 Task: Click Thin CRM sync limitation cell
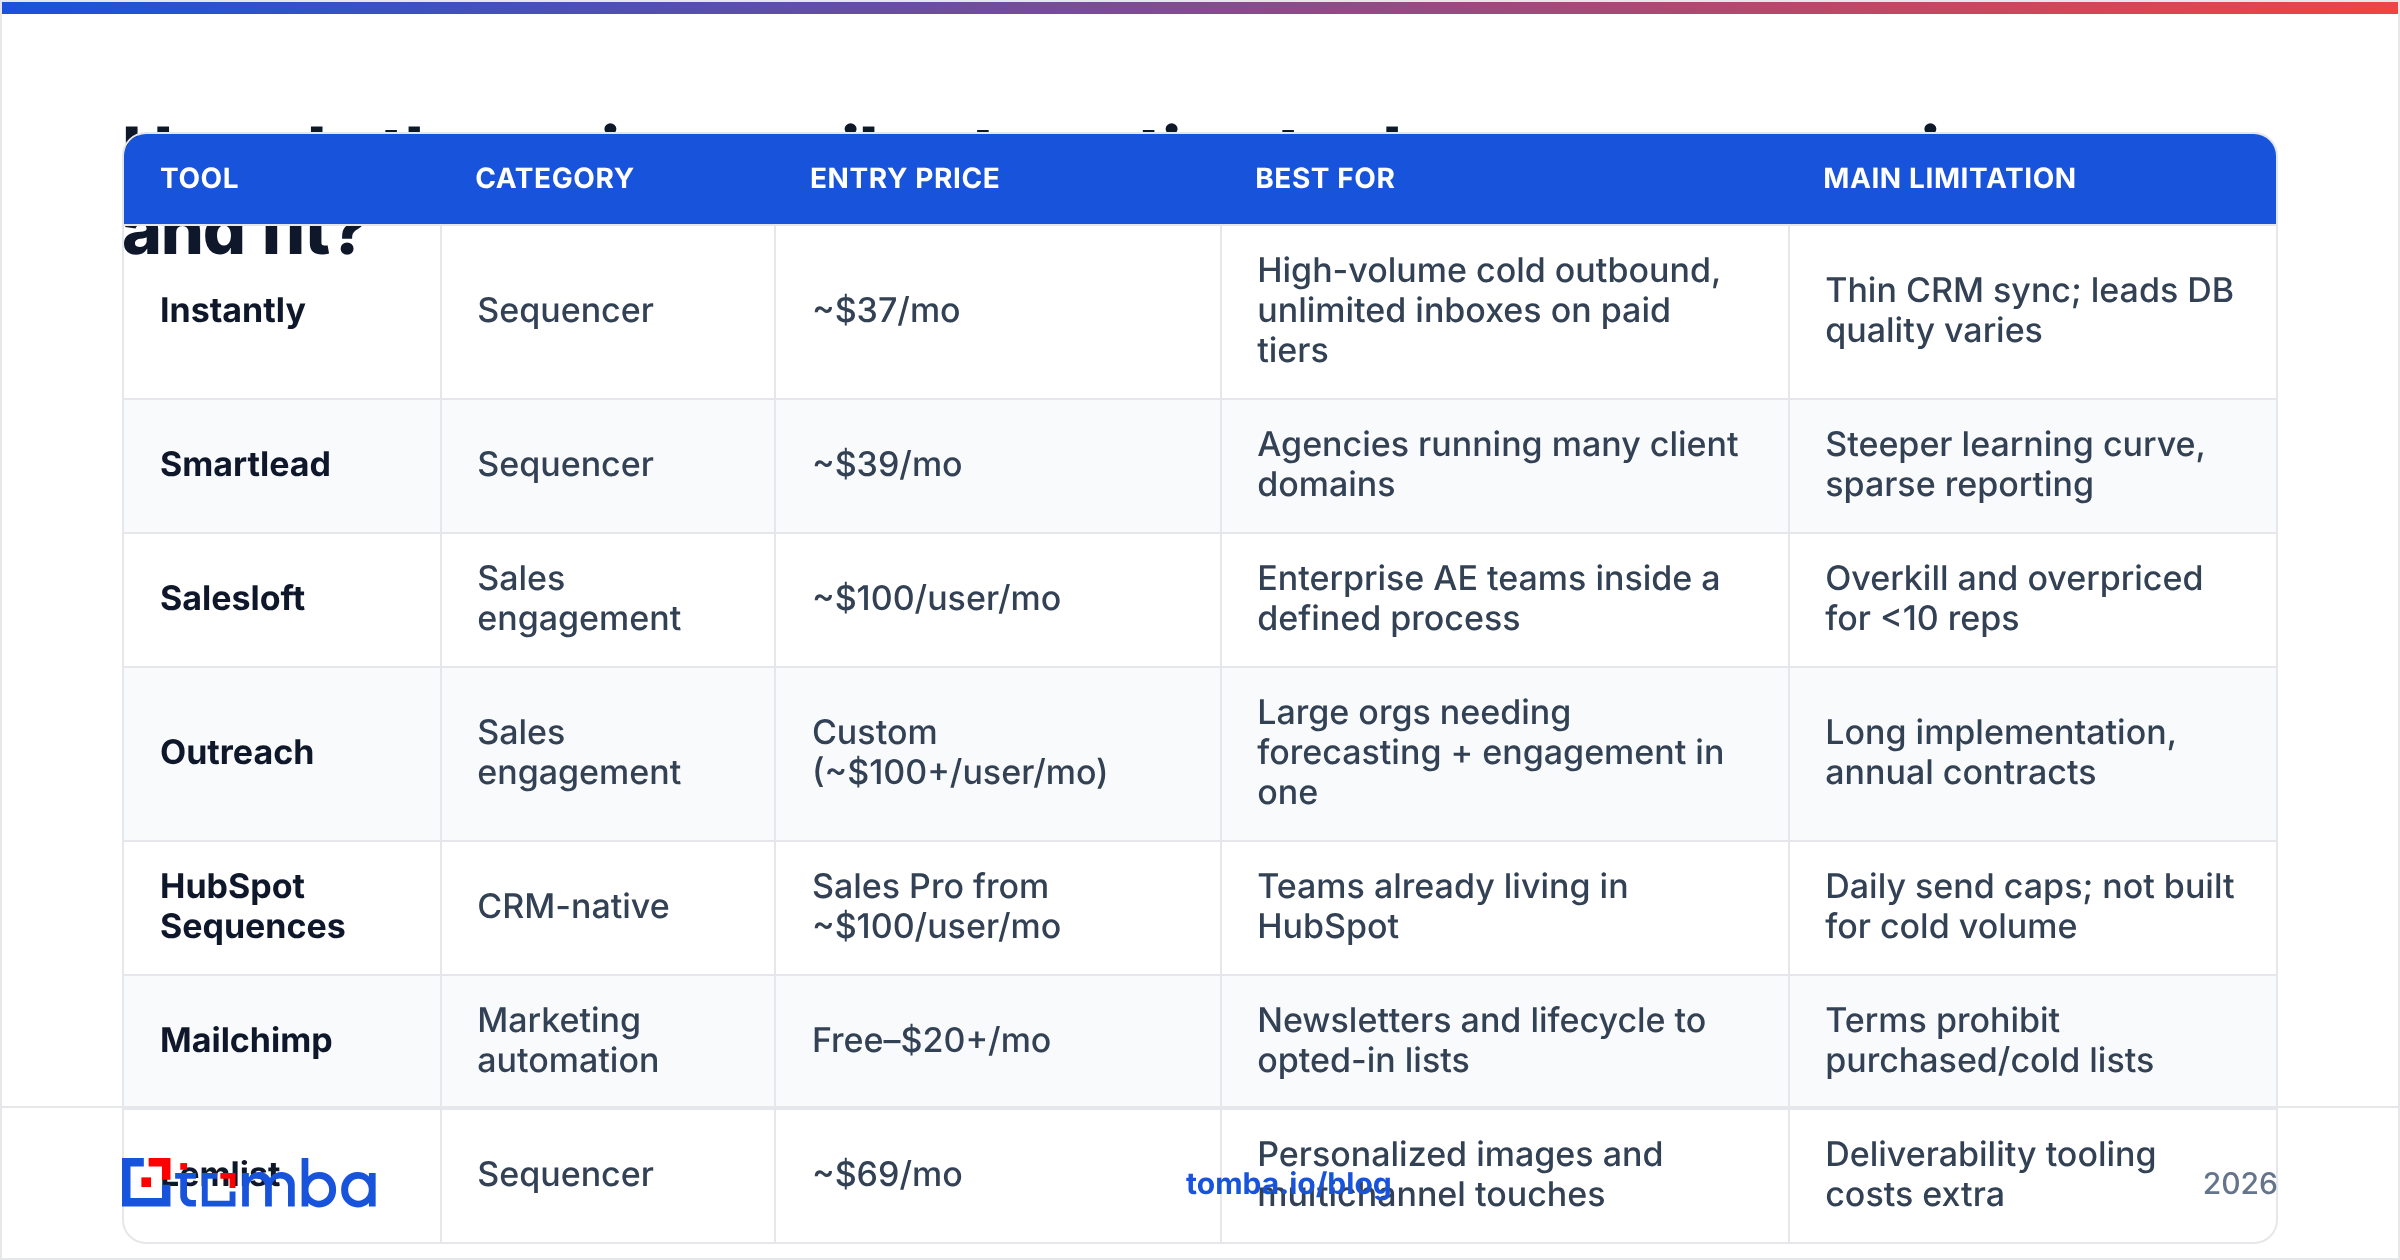click(x=2032, y=311)
